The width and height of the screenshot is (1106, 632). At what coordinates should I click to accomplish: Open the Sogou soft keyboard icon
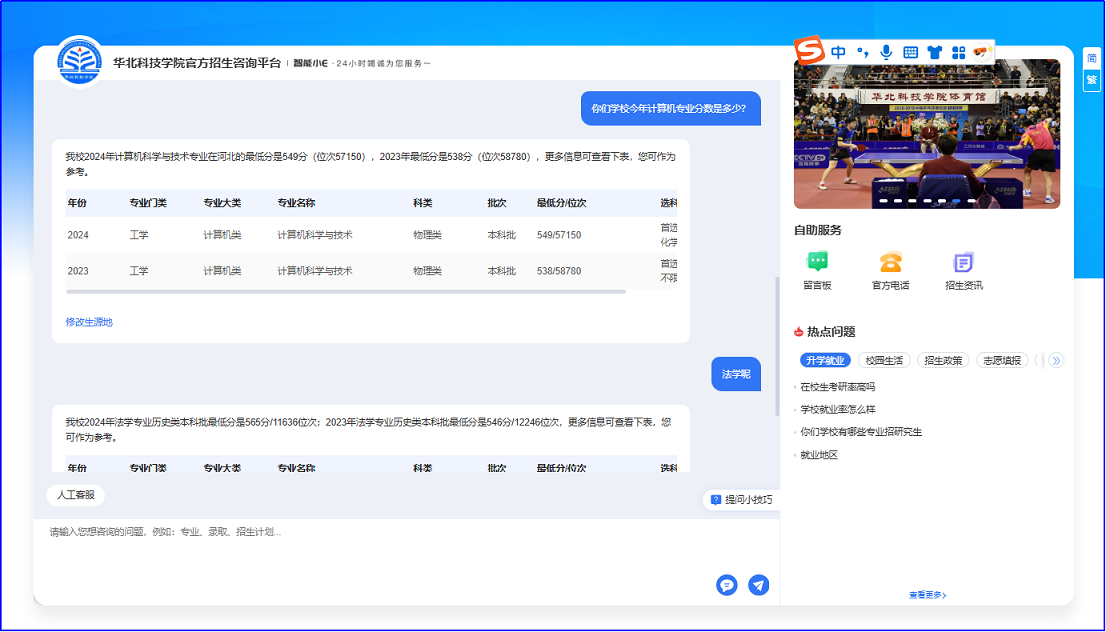point(910,52)
